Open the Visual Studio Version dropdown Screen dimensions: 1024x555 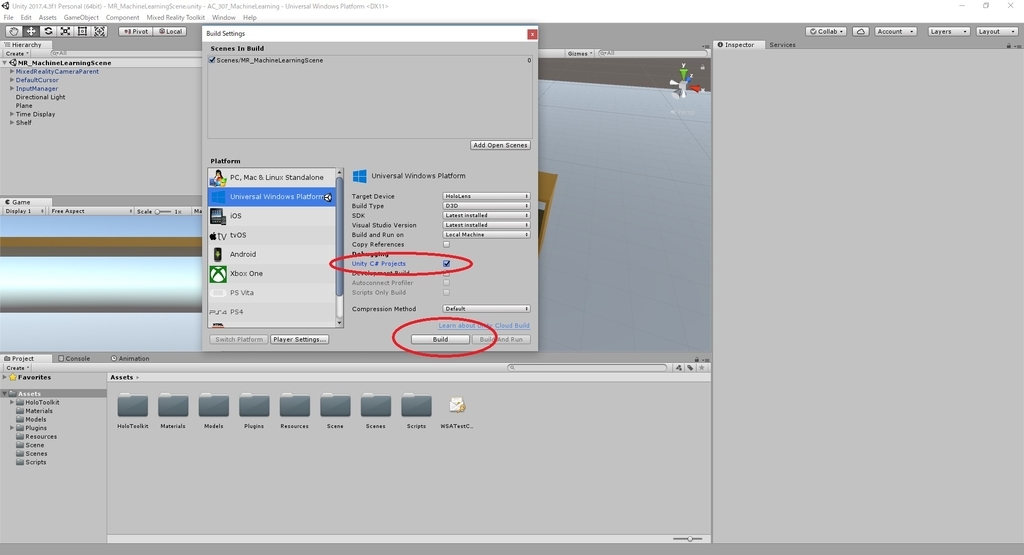pyautogui.click(x=487, y=225)
